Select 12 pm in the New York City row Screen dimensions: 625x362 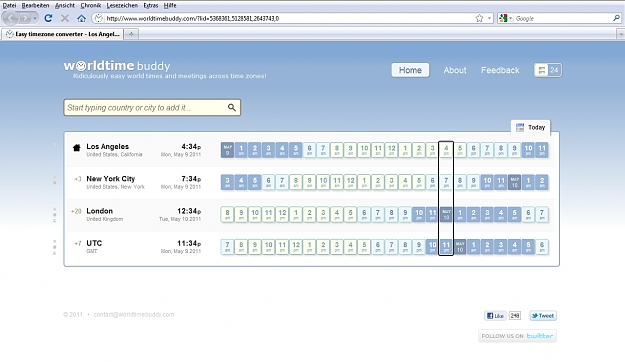coord(350,182)
